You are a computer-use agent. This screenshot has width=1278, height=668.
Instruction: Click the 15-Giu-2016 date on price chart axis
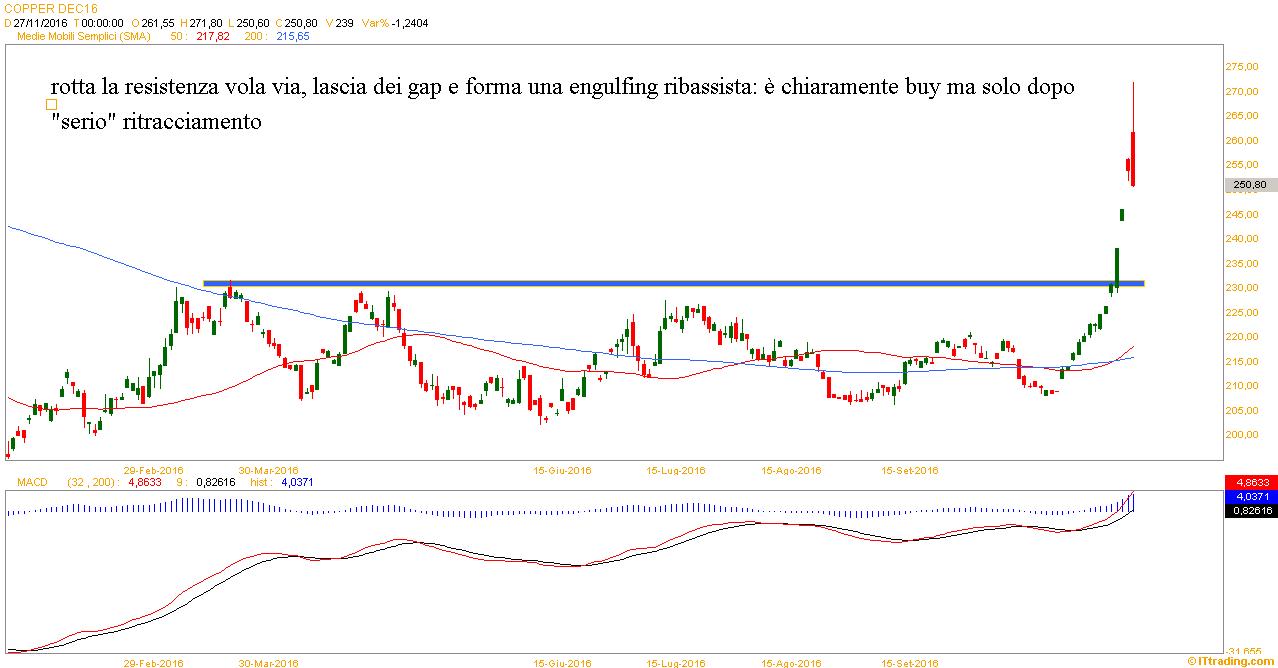(561, 469)
